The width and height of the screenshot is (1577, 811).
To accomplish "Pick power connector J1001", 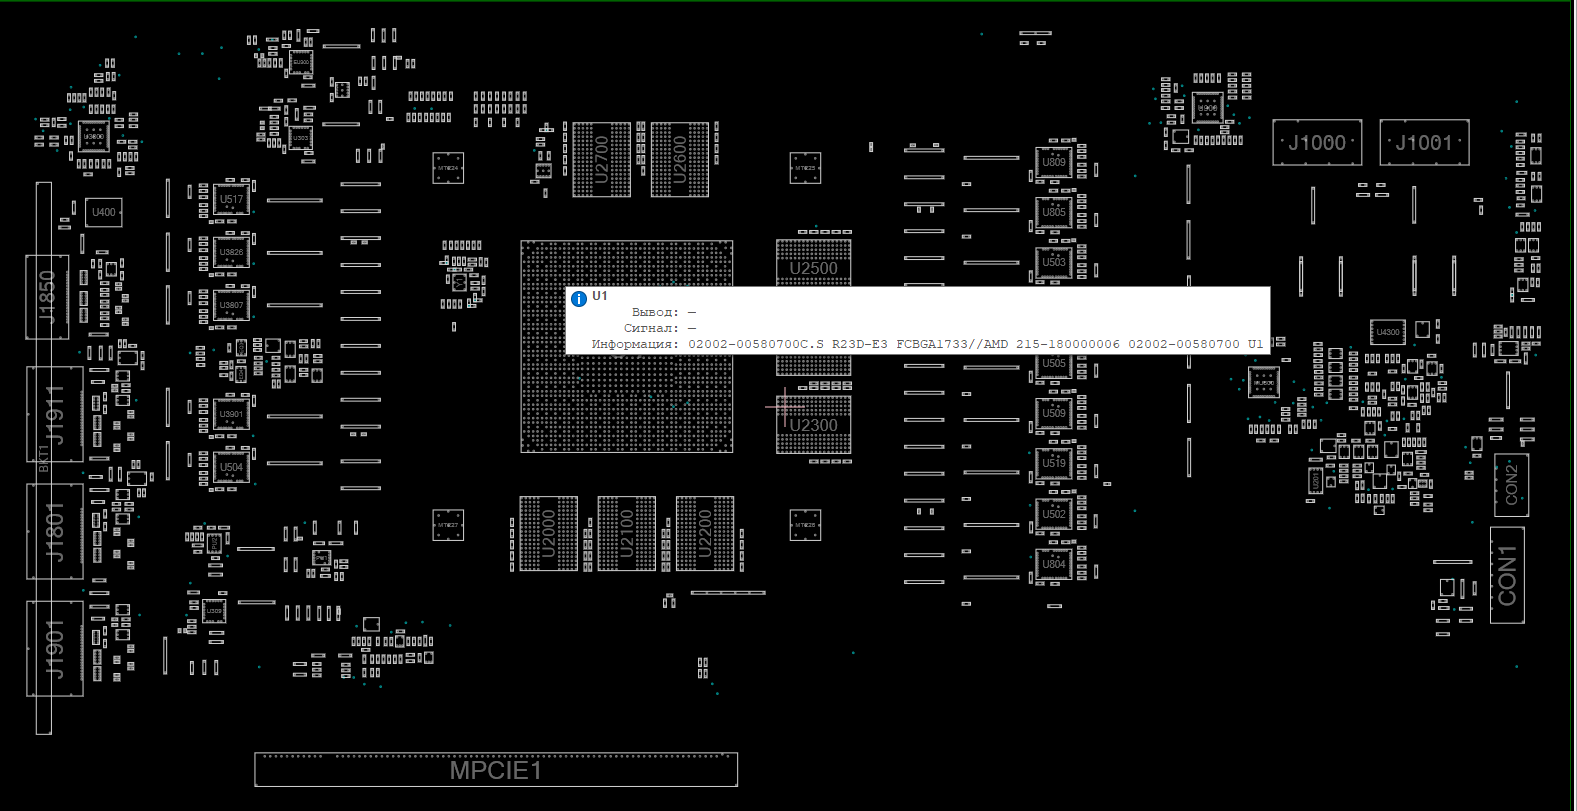I will (1424, 143).
